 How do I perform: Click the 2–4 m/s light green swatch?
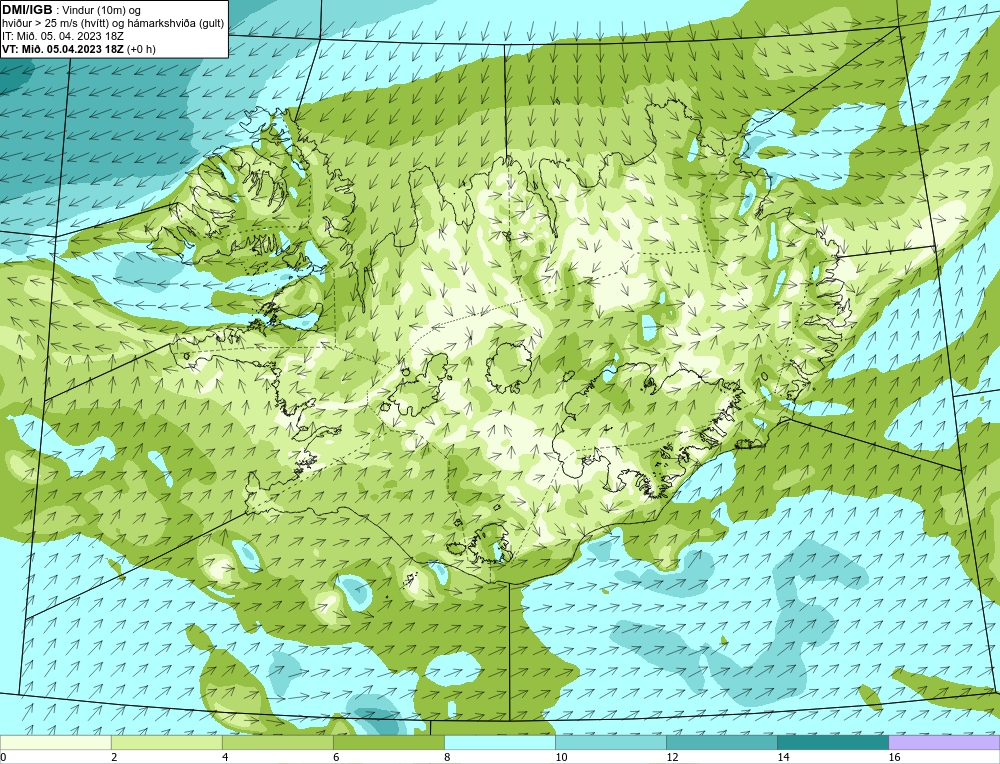(x=166, y=742)
